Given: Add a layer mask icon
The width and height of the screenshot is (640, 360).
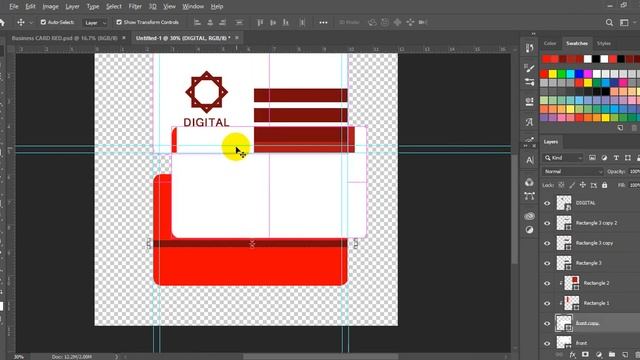Looking at the screenshot, I should (585, 355).
